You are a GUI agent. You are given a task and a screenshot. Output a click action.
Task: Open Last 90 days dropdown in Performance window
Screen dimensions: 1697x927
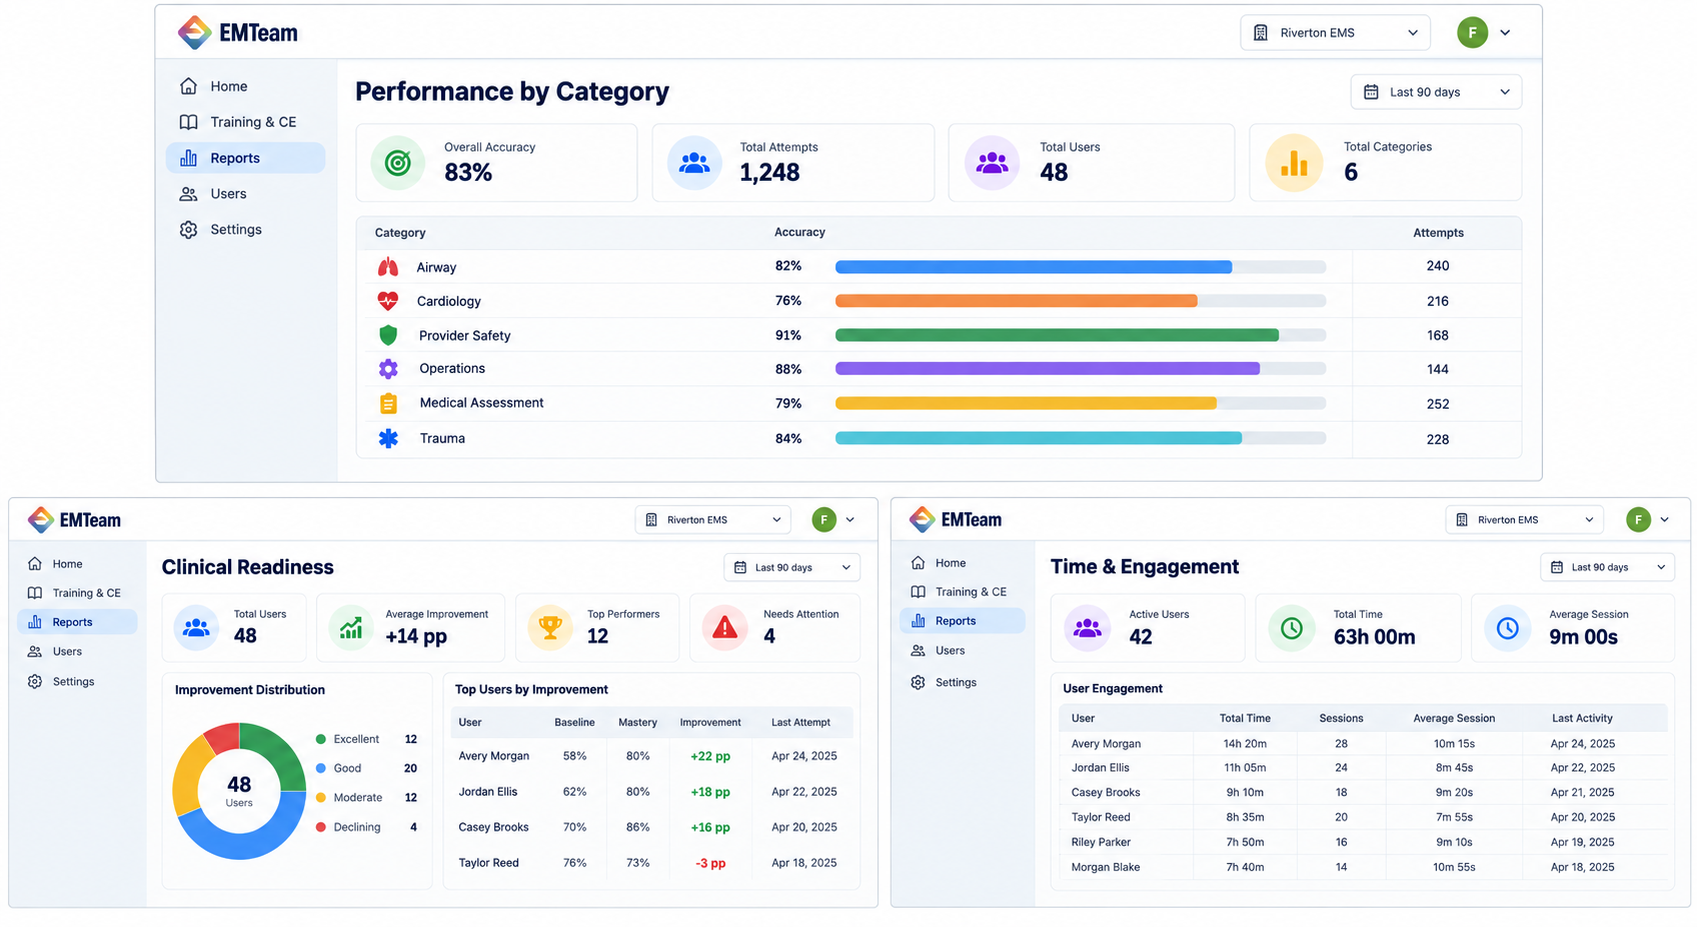(1436, 92)
